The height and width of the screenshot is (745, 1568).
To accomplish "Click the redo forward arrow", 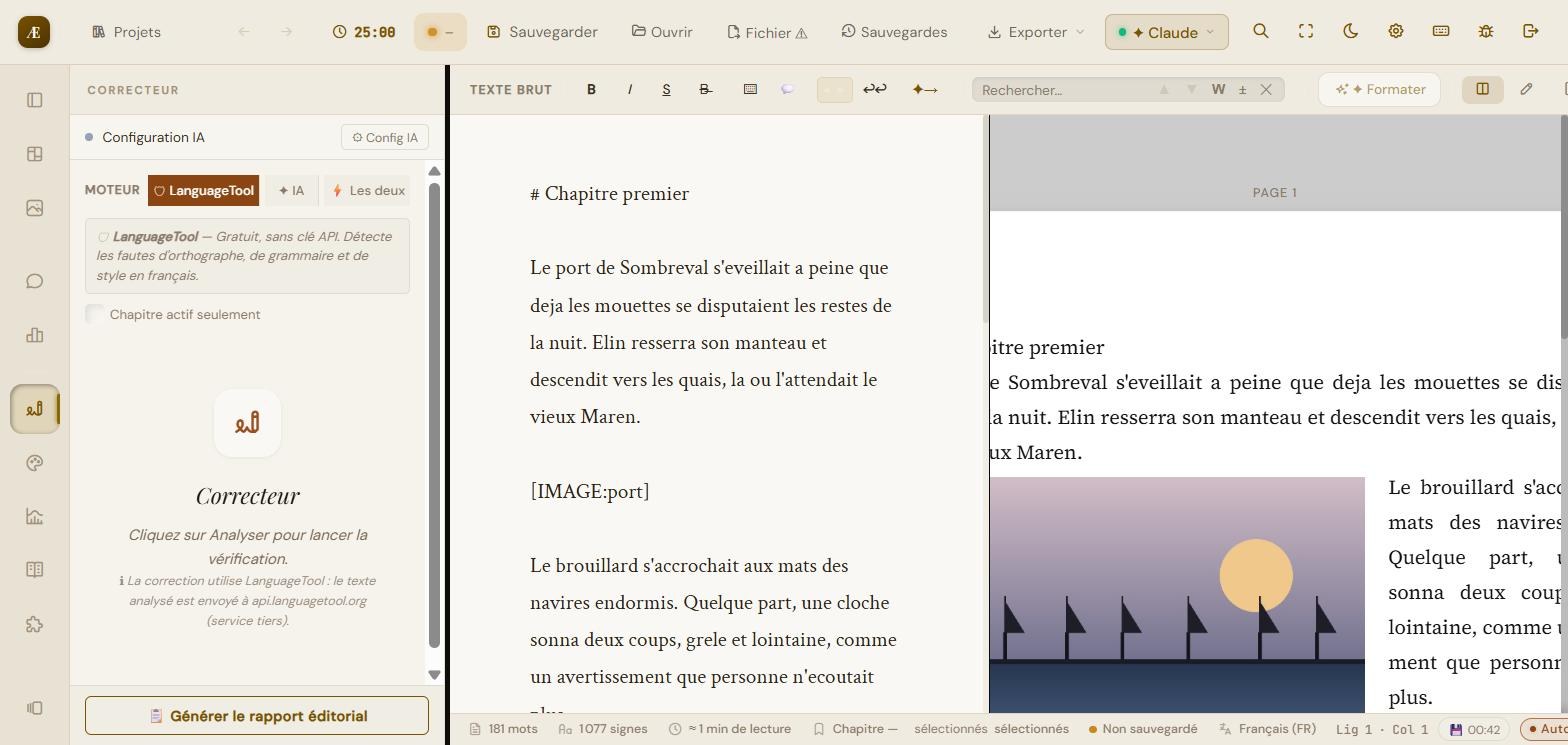I will [287, 32].
